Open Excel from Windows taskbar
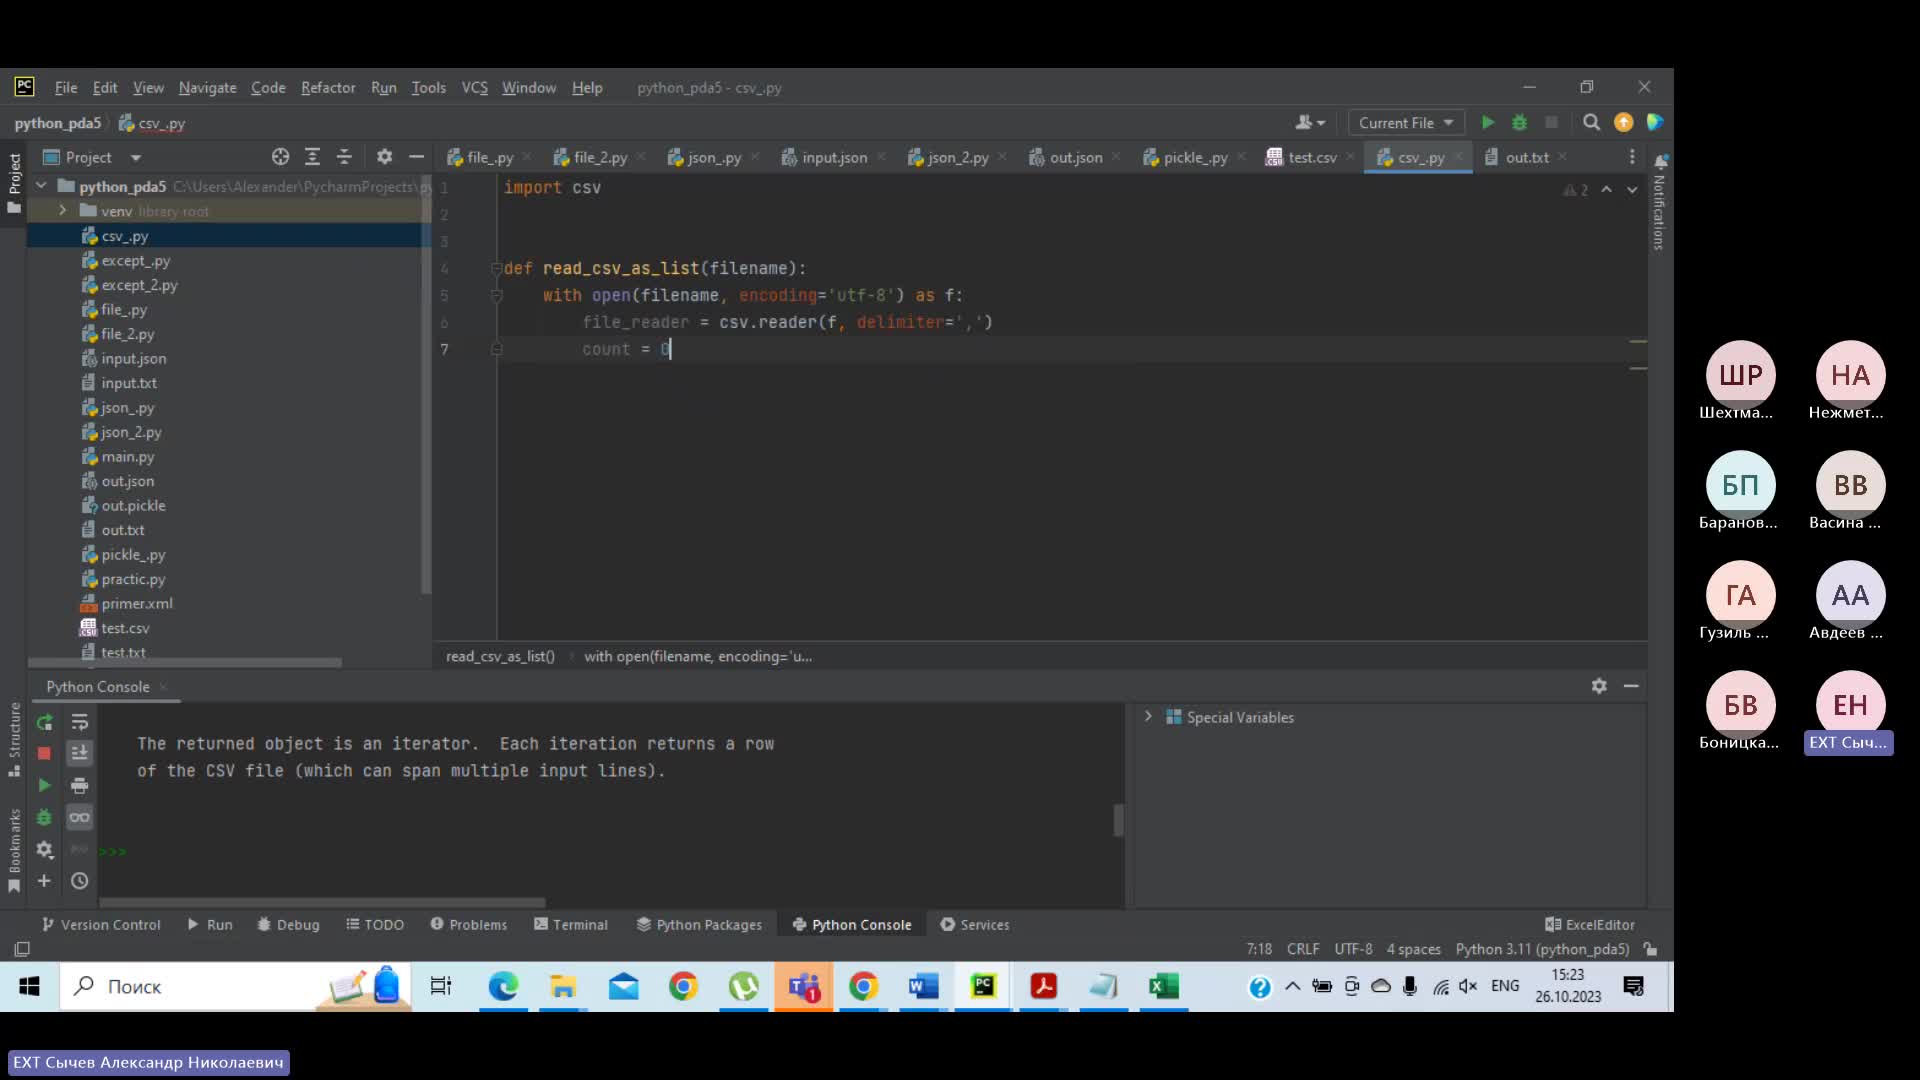 click(x=1163, y=986)
